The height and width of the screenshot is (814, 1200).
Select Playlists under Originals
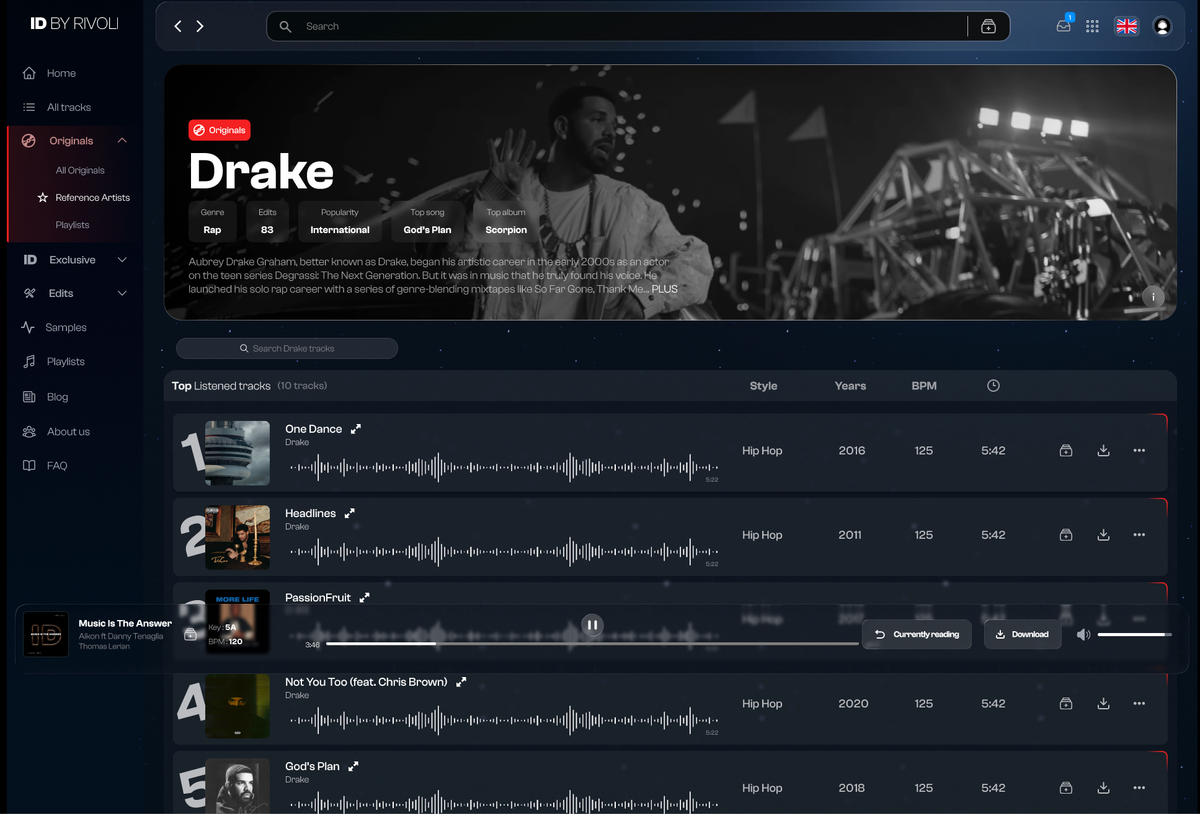click(x=72, y=225)
